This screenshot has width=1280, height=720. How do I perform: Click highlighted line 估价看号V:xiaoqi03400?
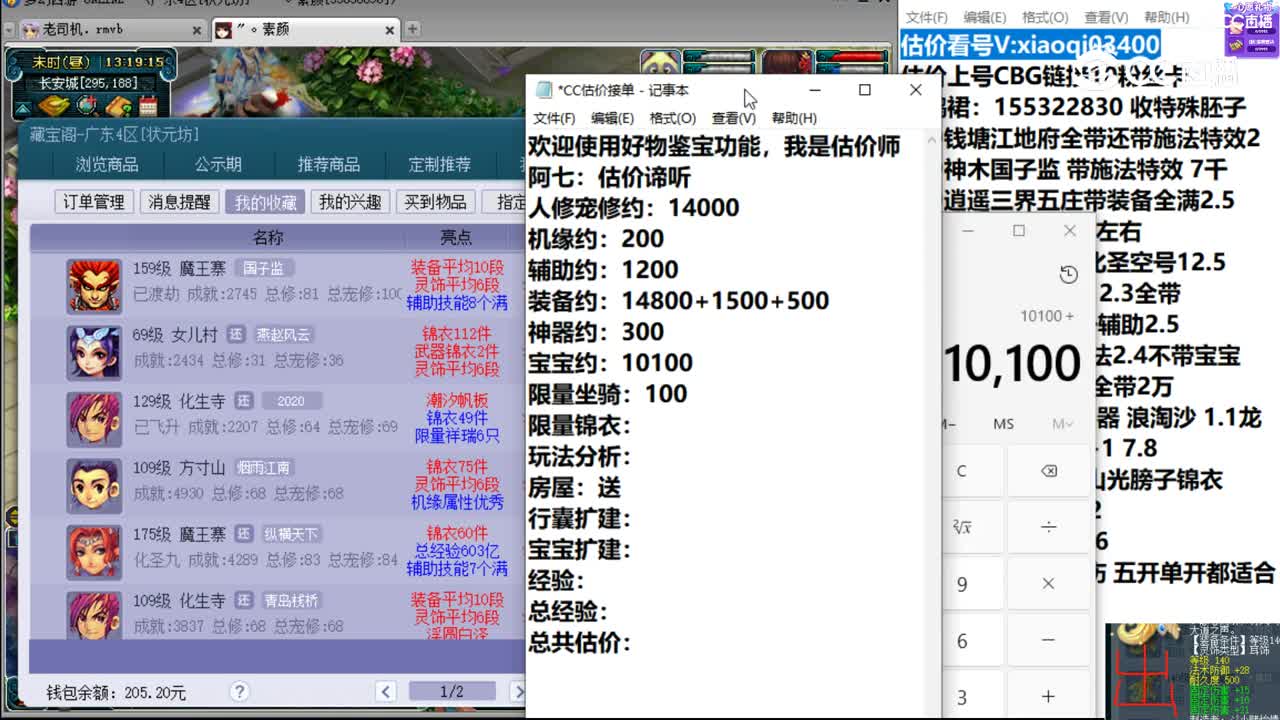tap(1030, 45)
